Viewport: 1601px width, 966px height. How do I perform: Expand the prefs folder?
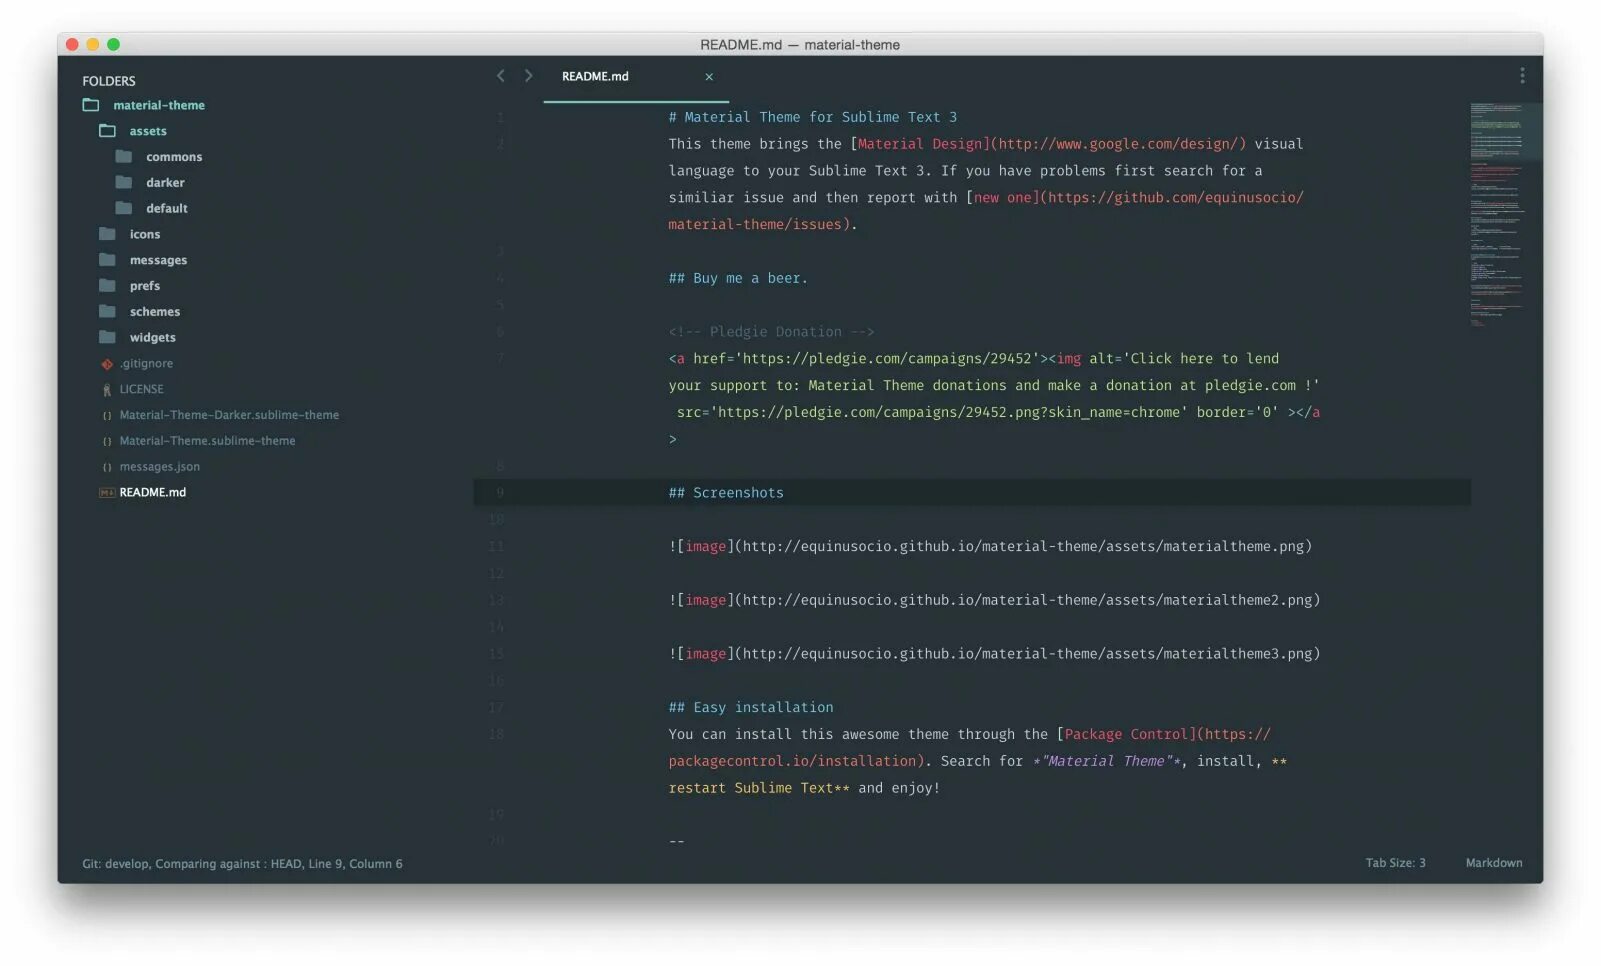click(145, 286)
